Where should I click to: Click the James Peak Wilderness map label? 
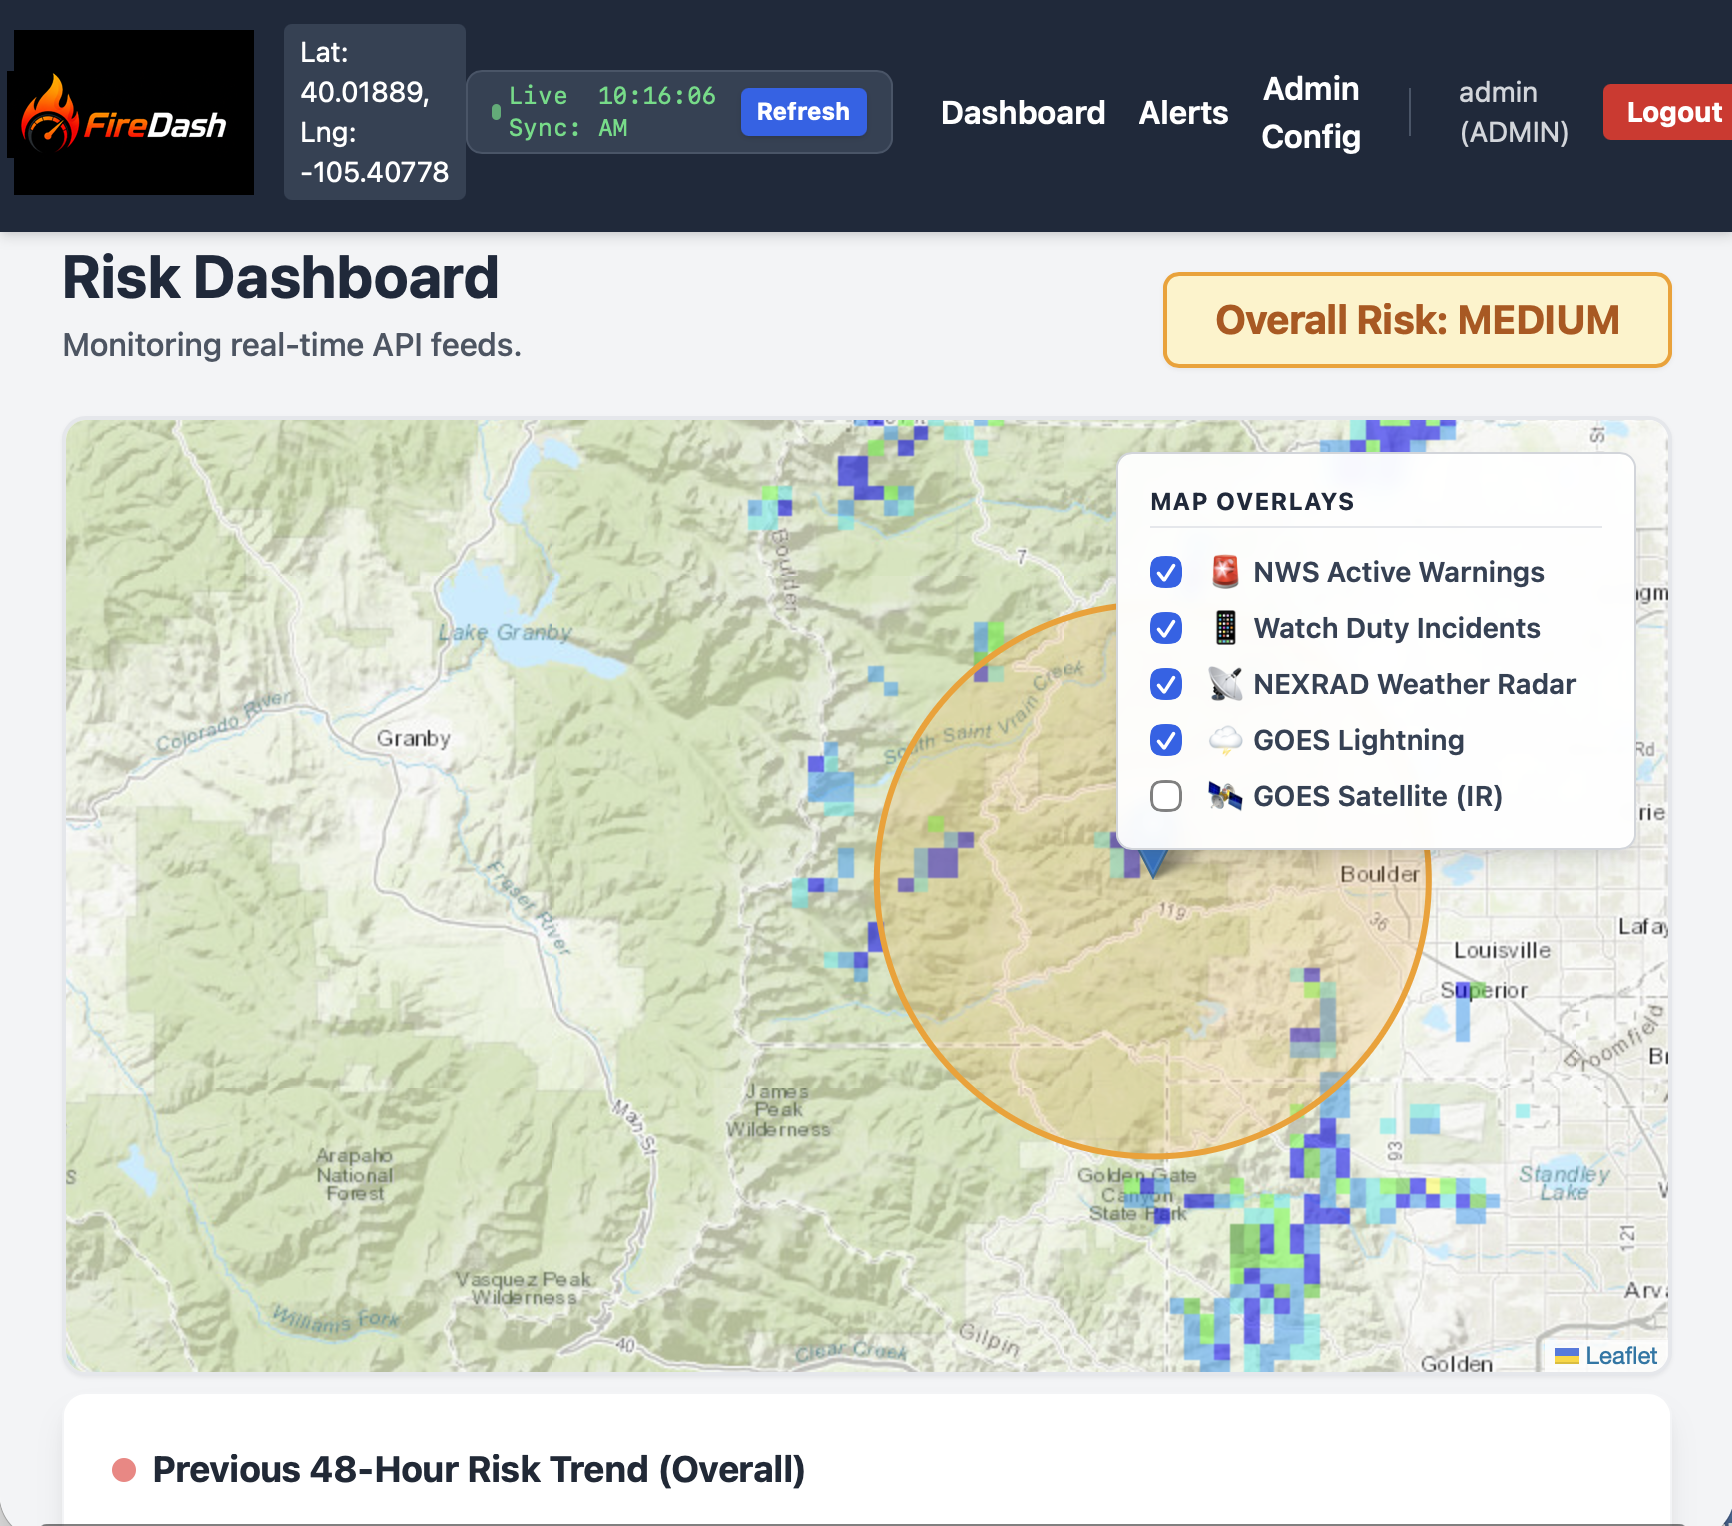(778, 1110)
